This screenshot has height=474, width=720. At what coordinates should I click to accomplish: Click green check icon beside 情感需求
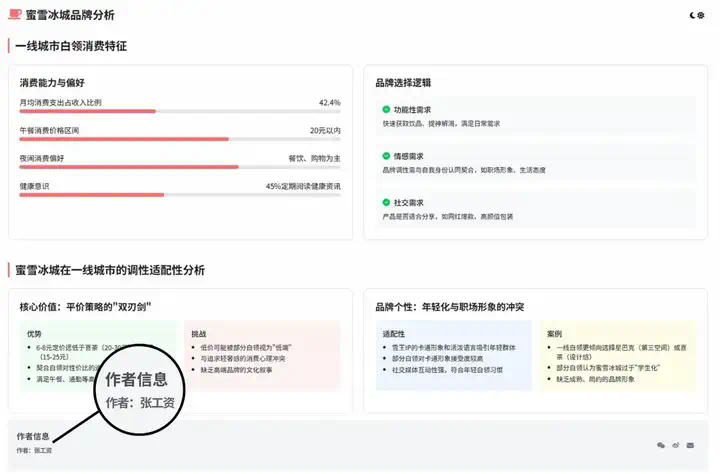[386, 156]
